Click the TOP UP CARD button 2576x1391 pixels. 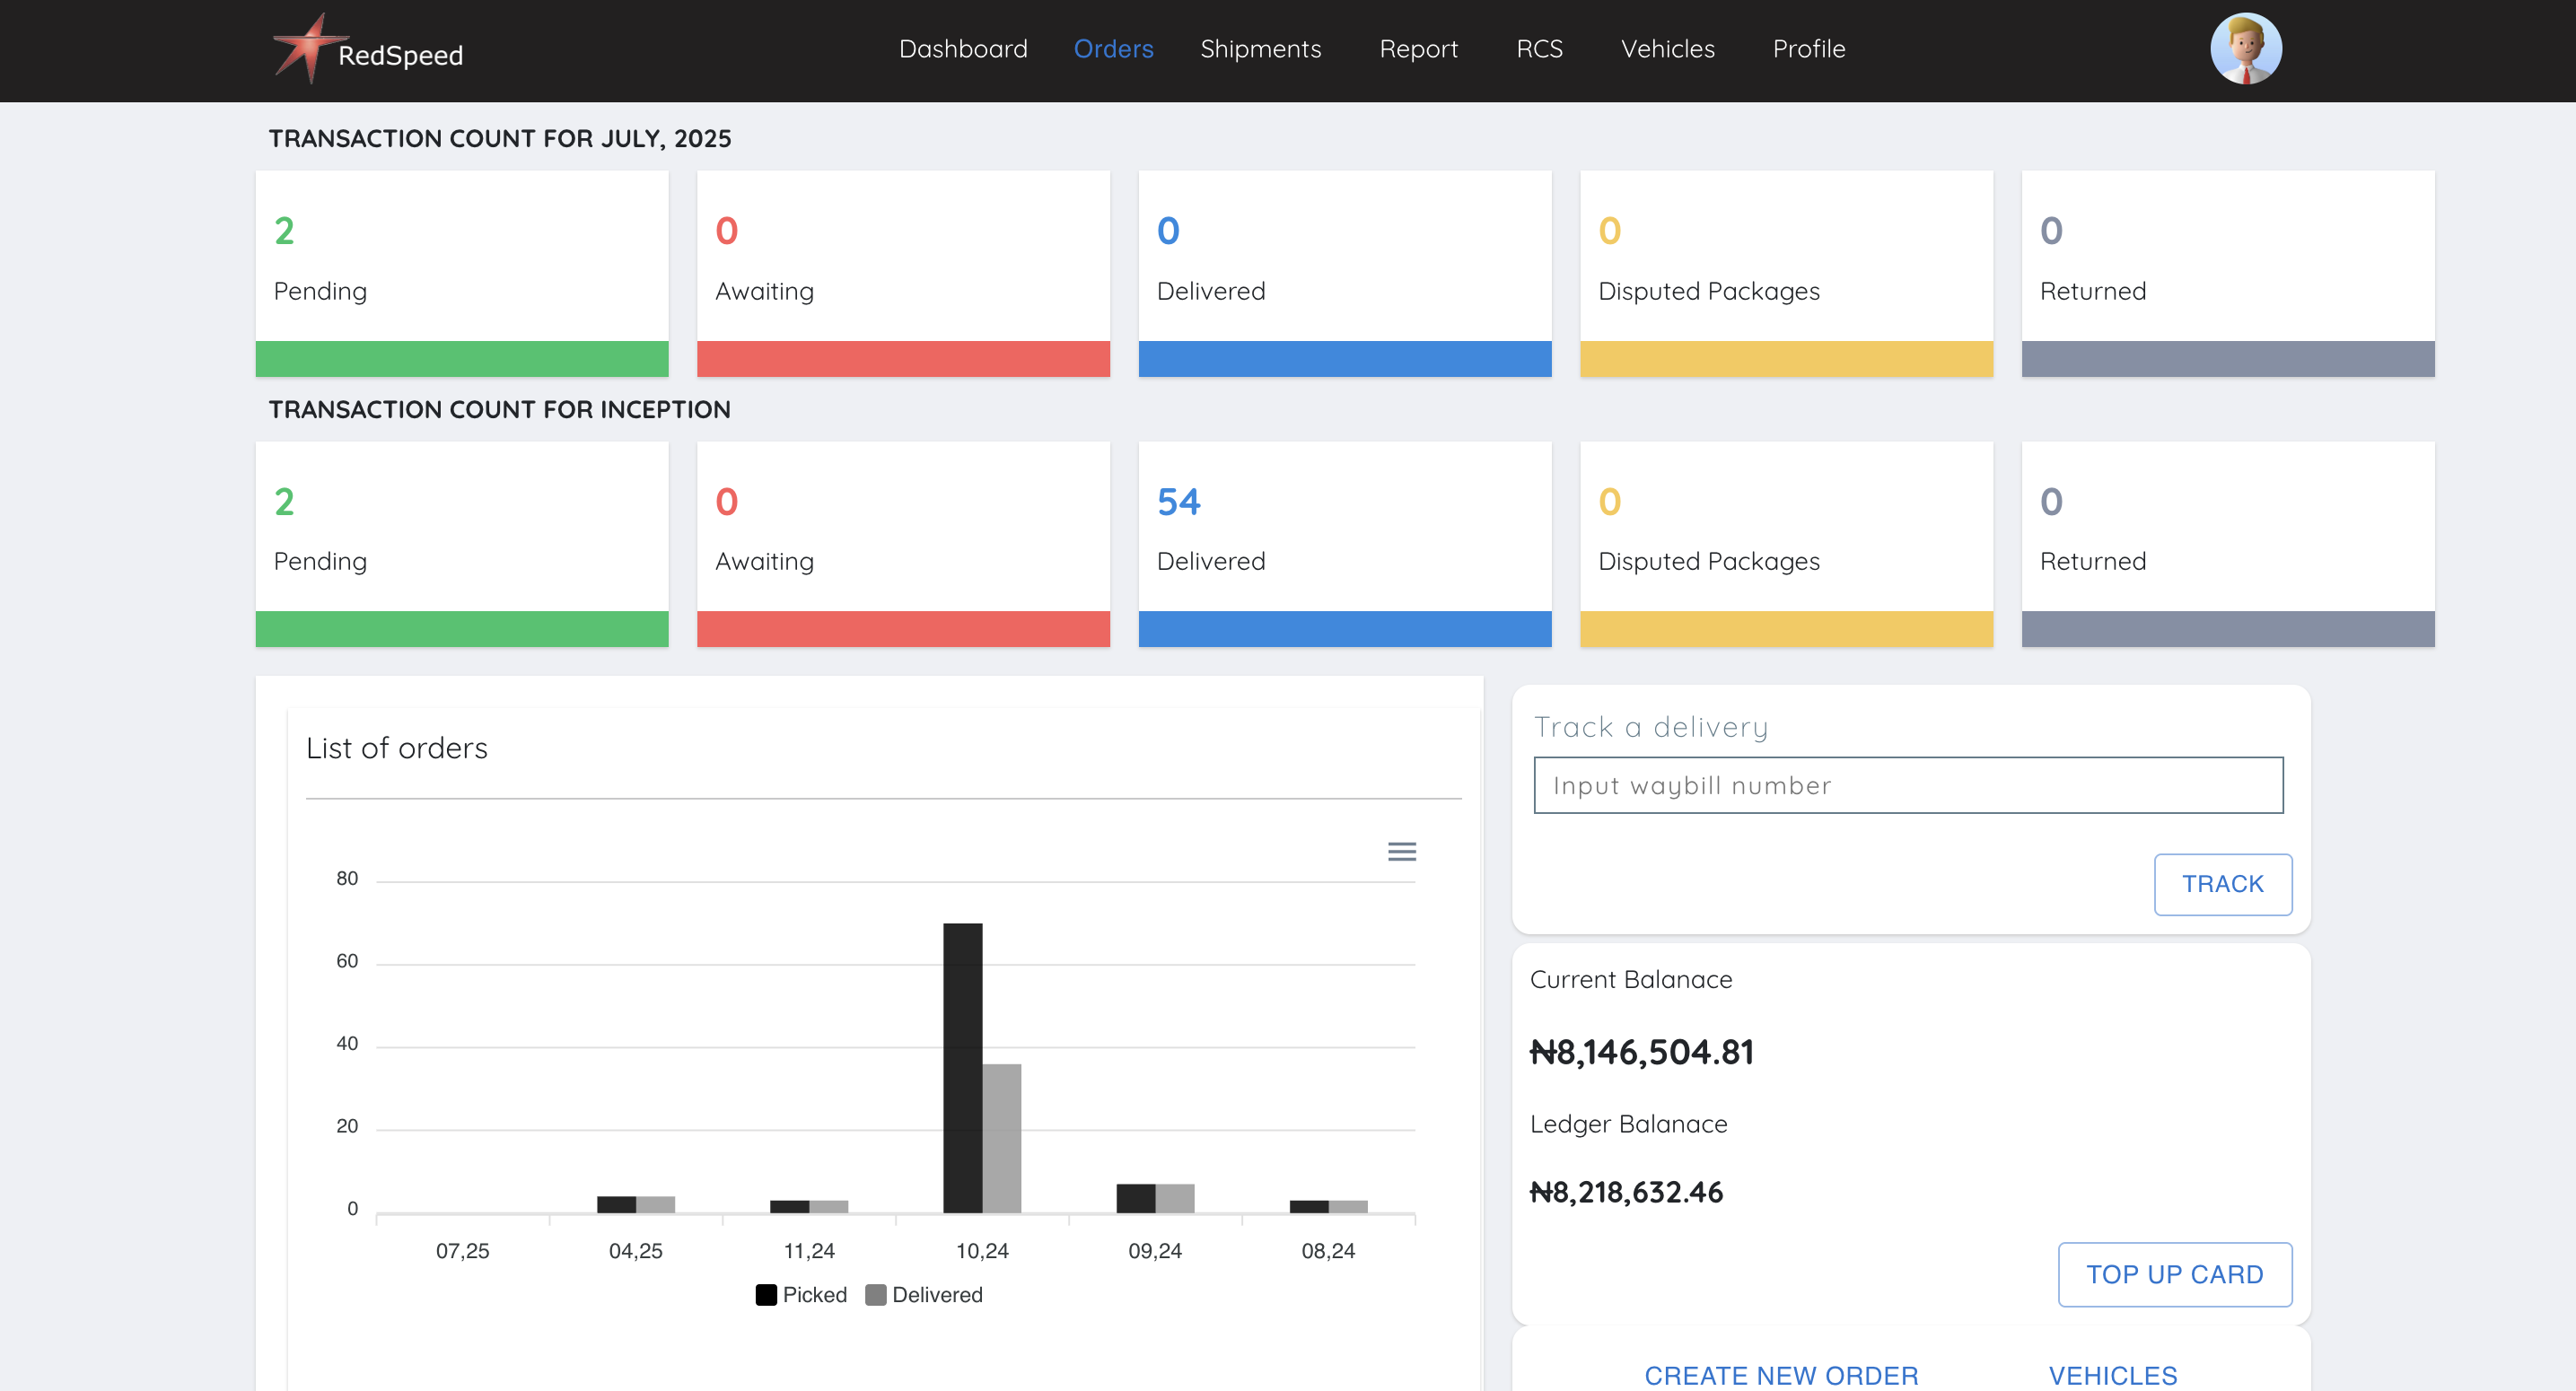coord(2174,1274)
